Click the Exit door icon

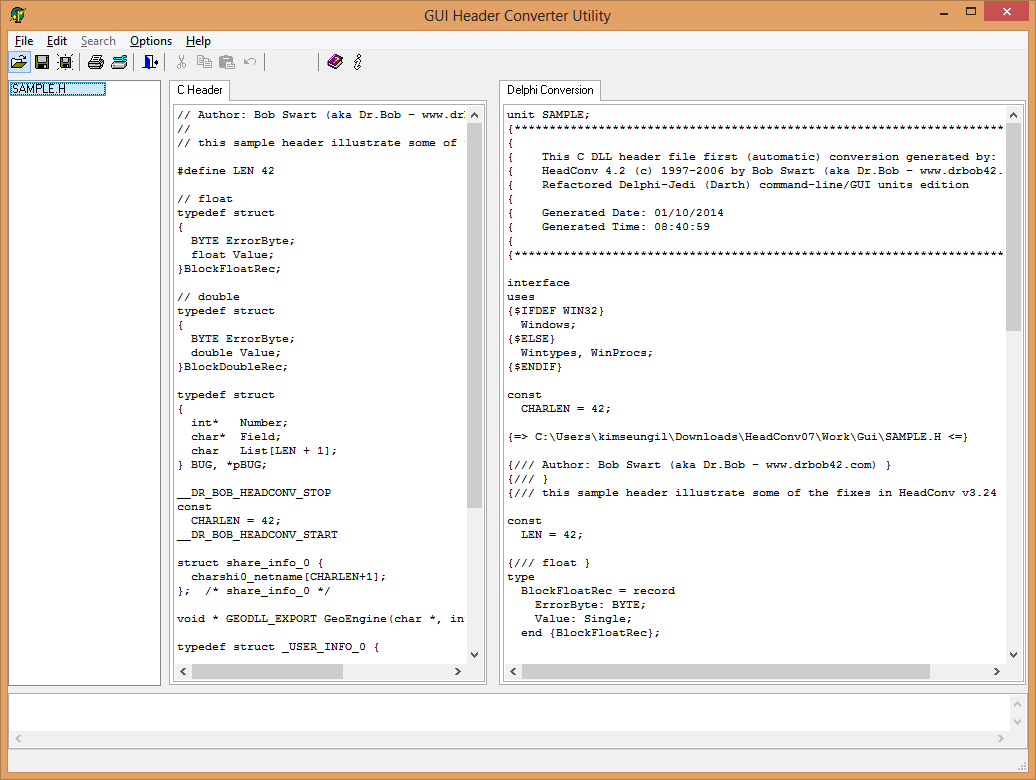coord(150,62)
